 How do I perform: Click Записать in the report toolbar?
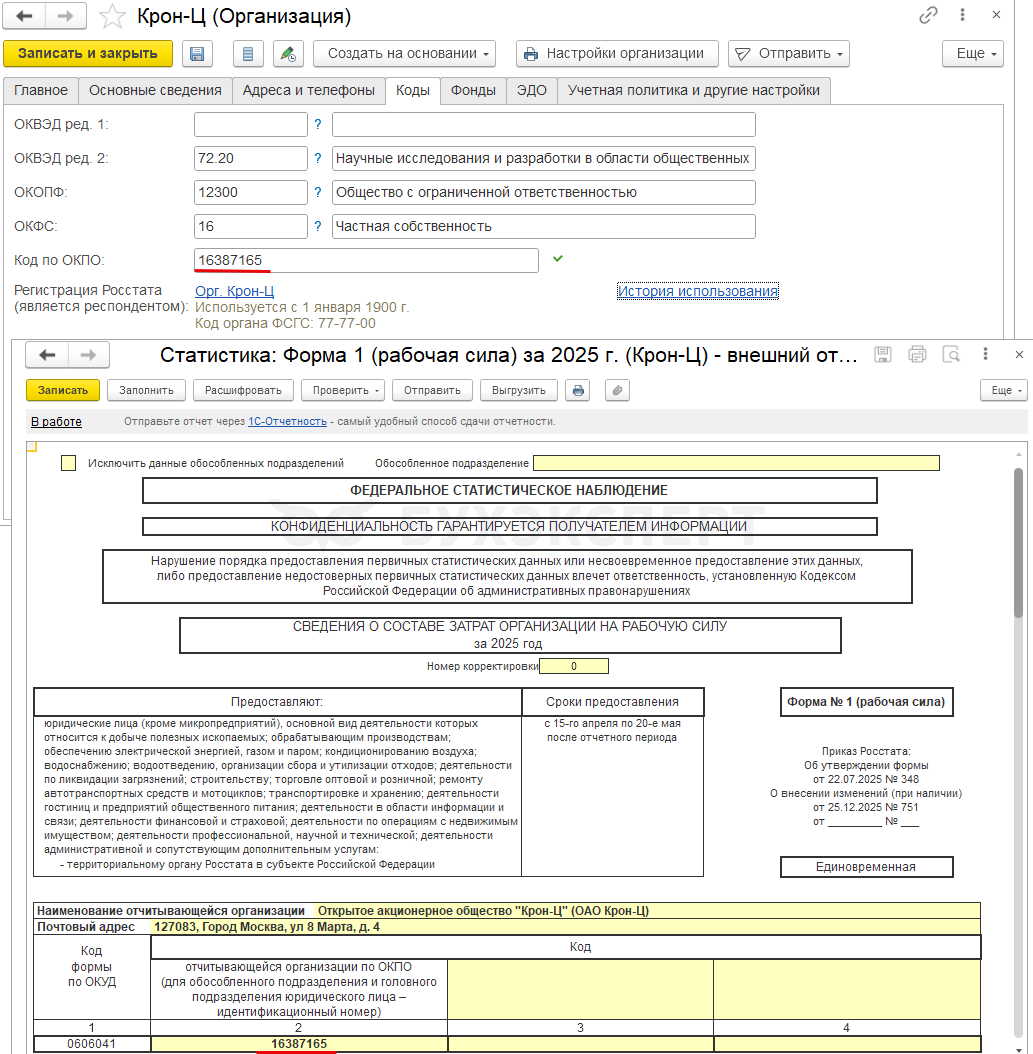[x=63, y=391]
